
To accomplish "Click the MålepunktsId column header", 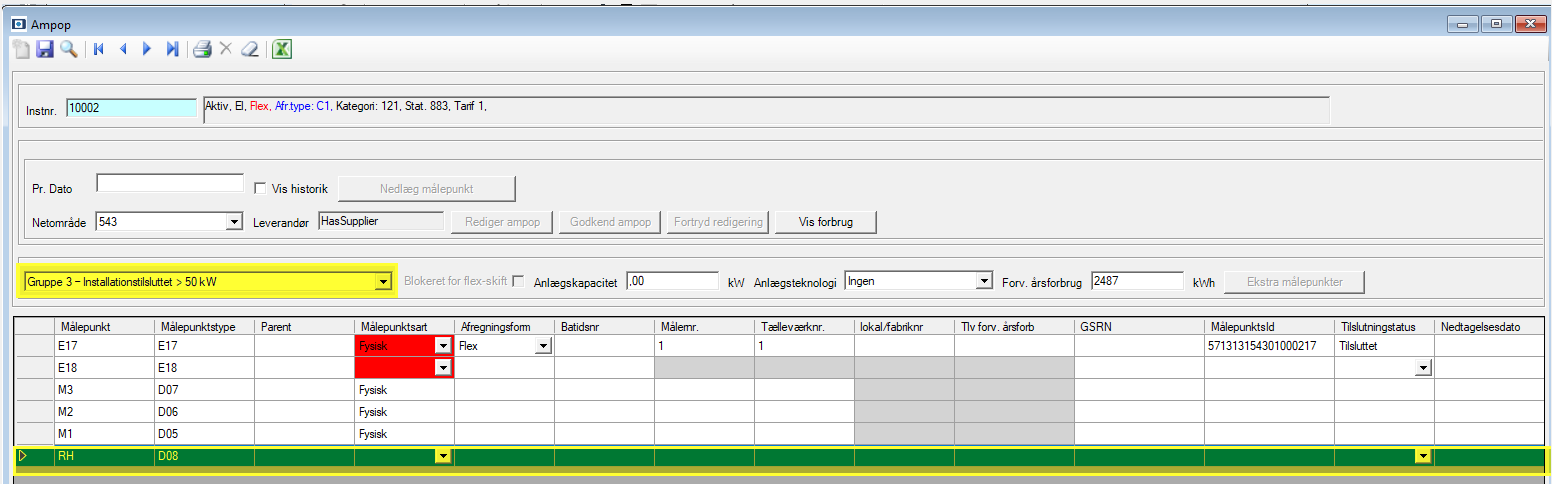I will (1269, 326).
